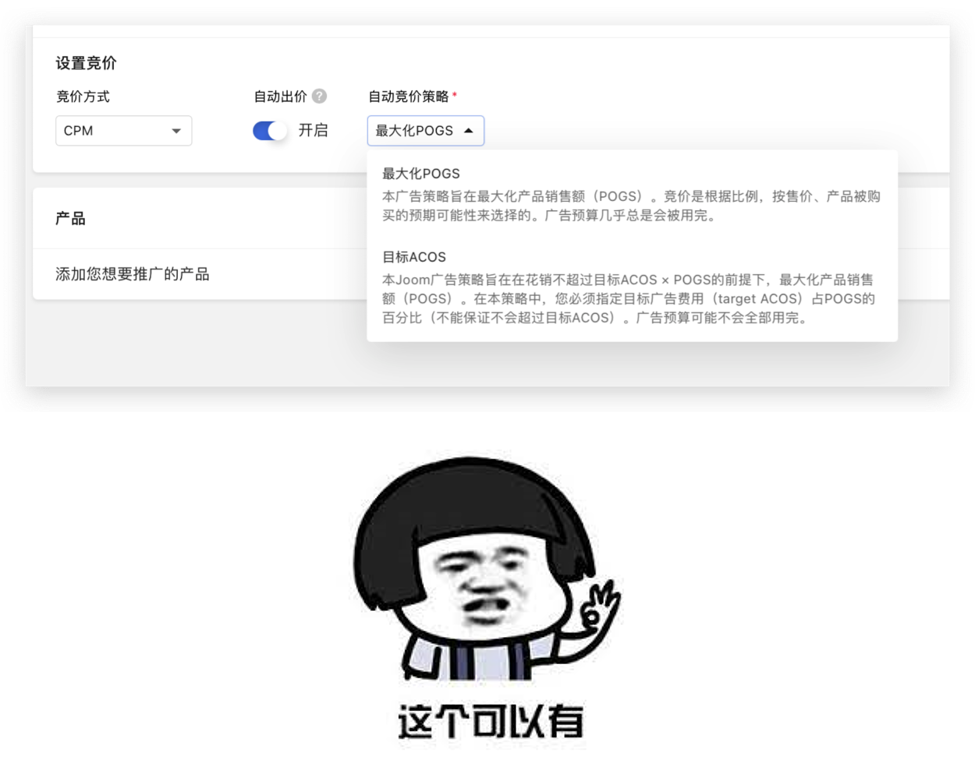
Task: Click the 自动出价 help question icon
Action: 319,96
